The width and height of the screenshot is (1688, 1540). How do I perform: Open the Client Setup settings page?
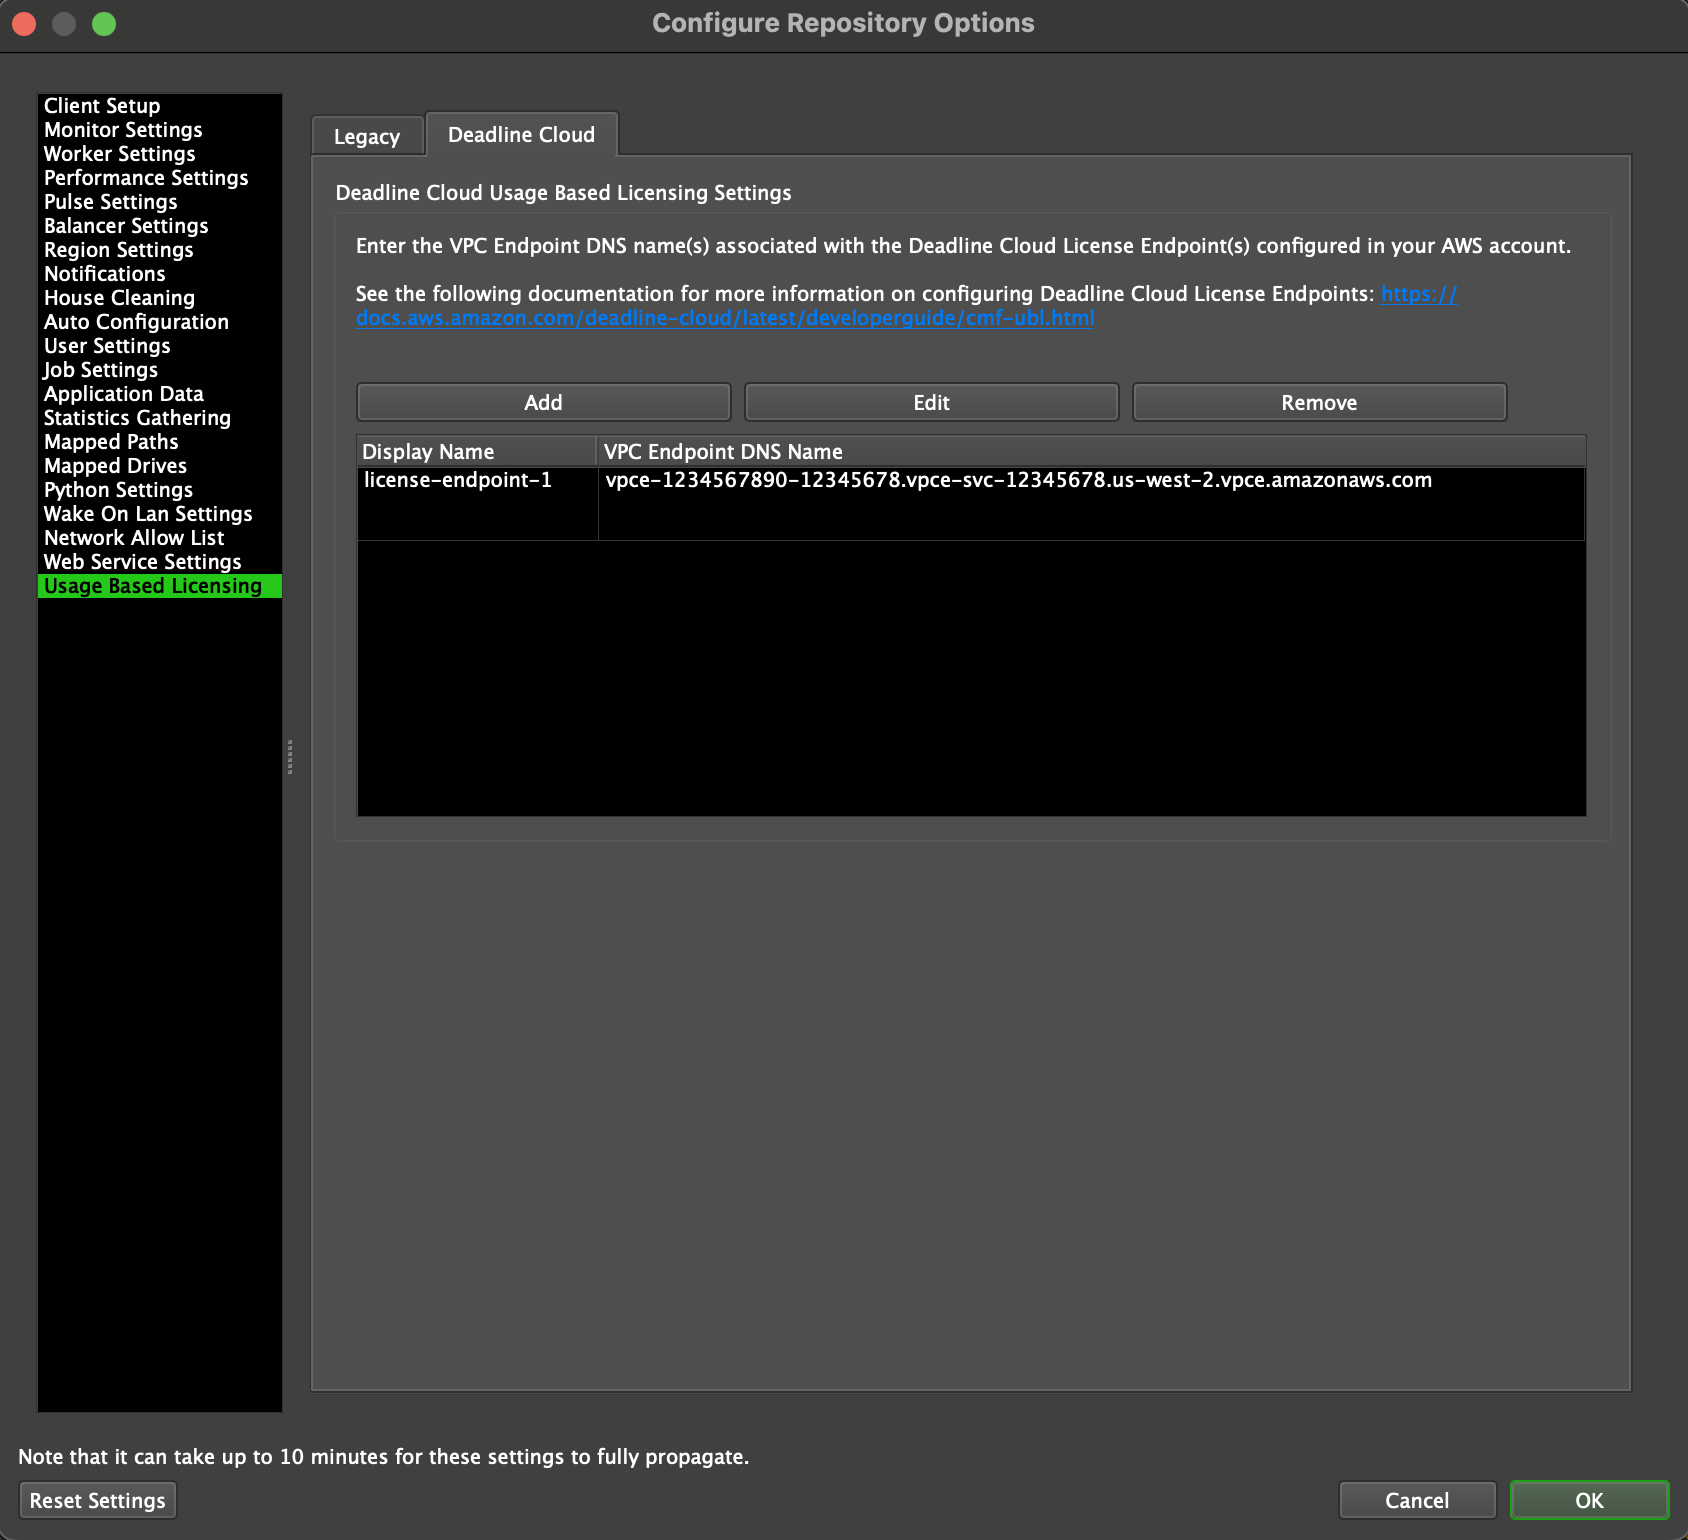click(x=102, y=105)
